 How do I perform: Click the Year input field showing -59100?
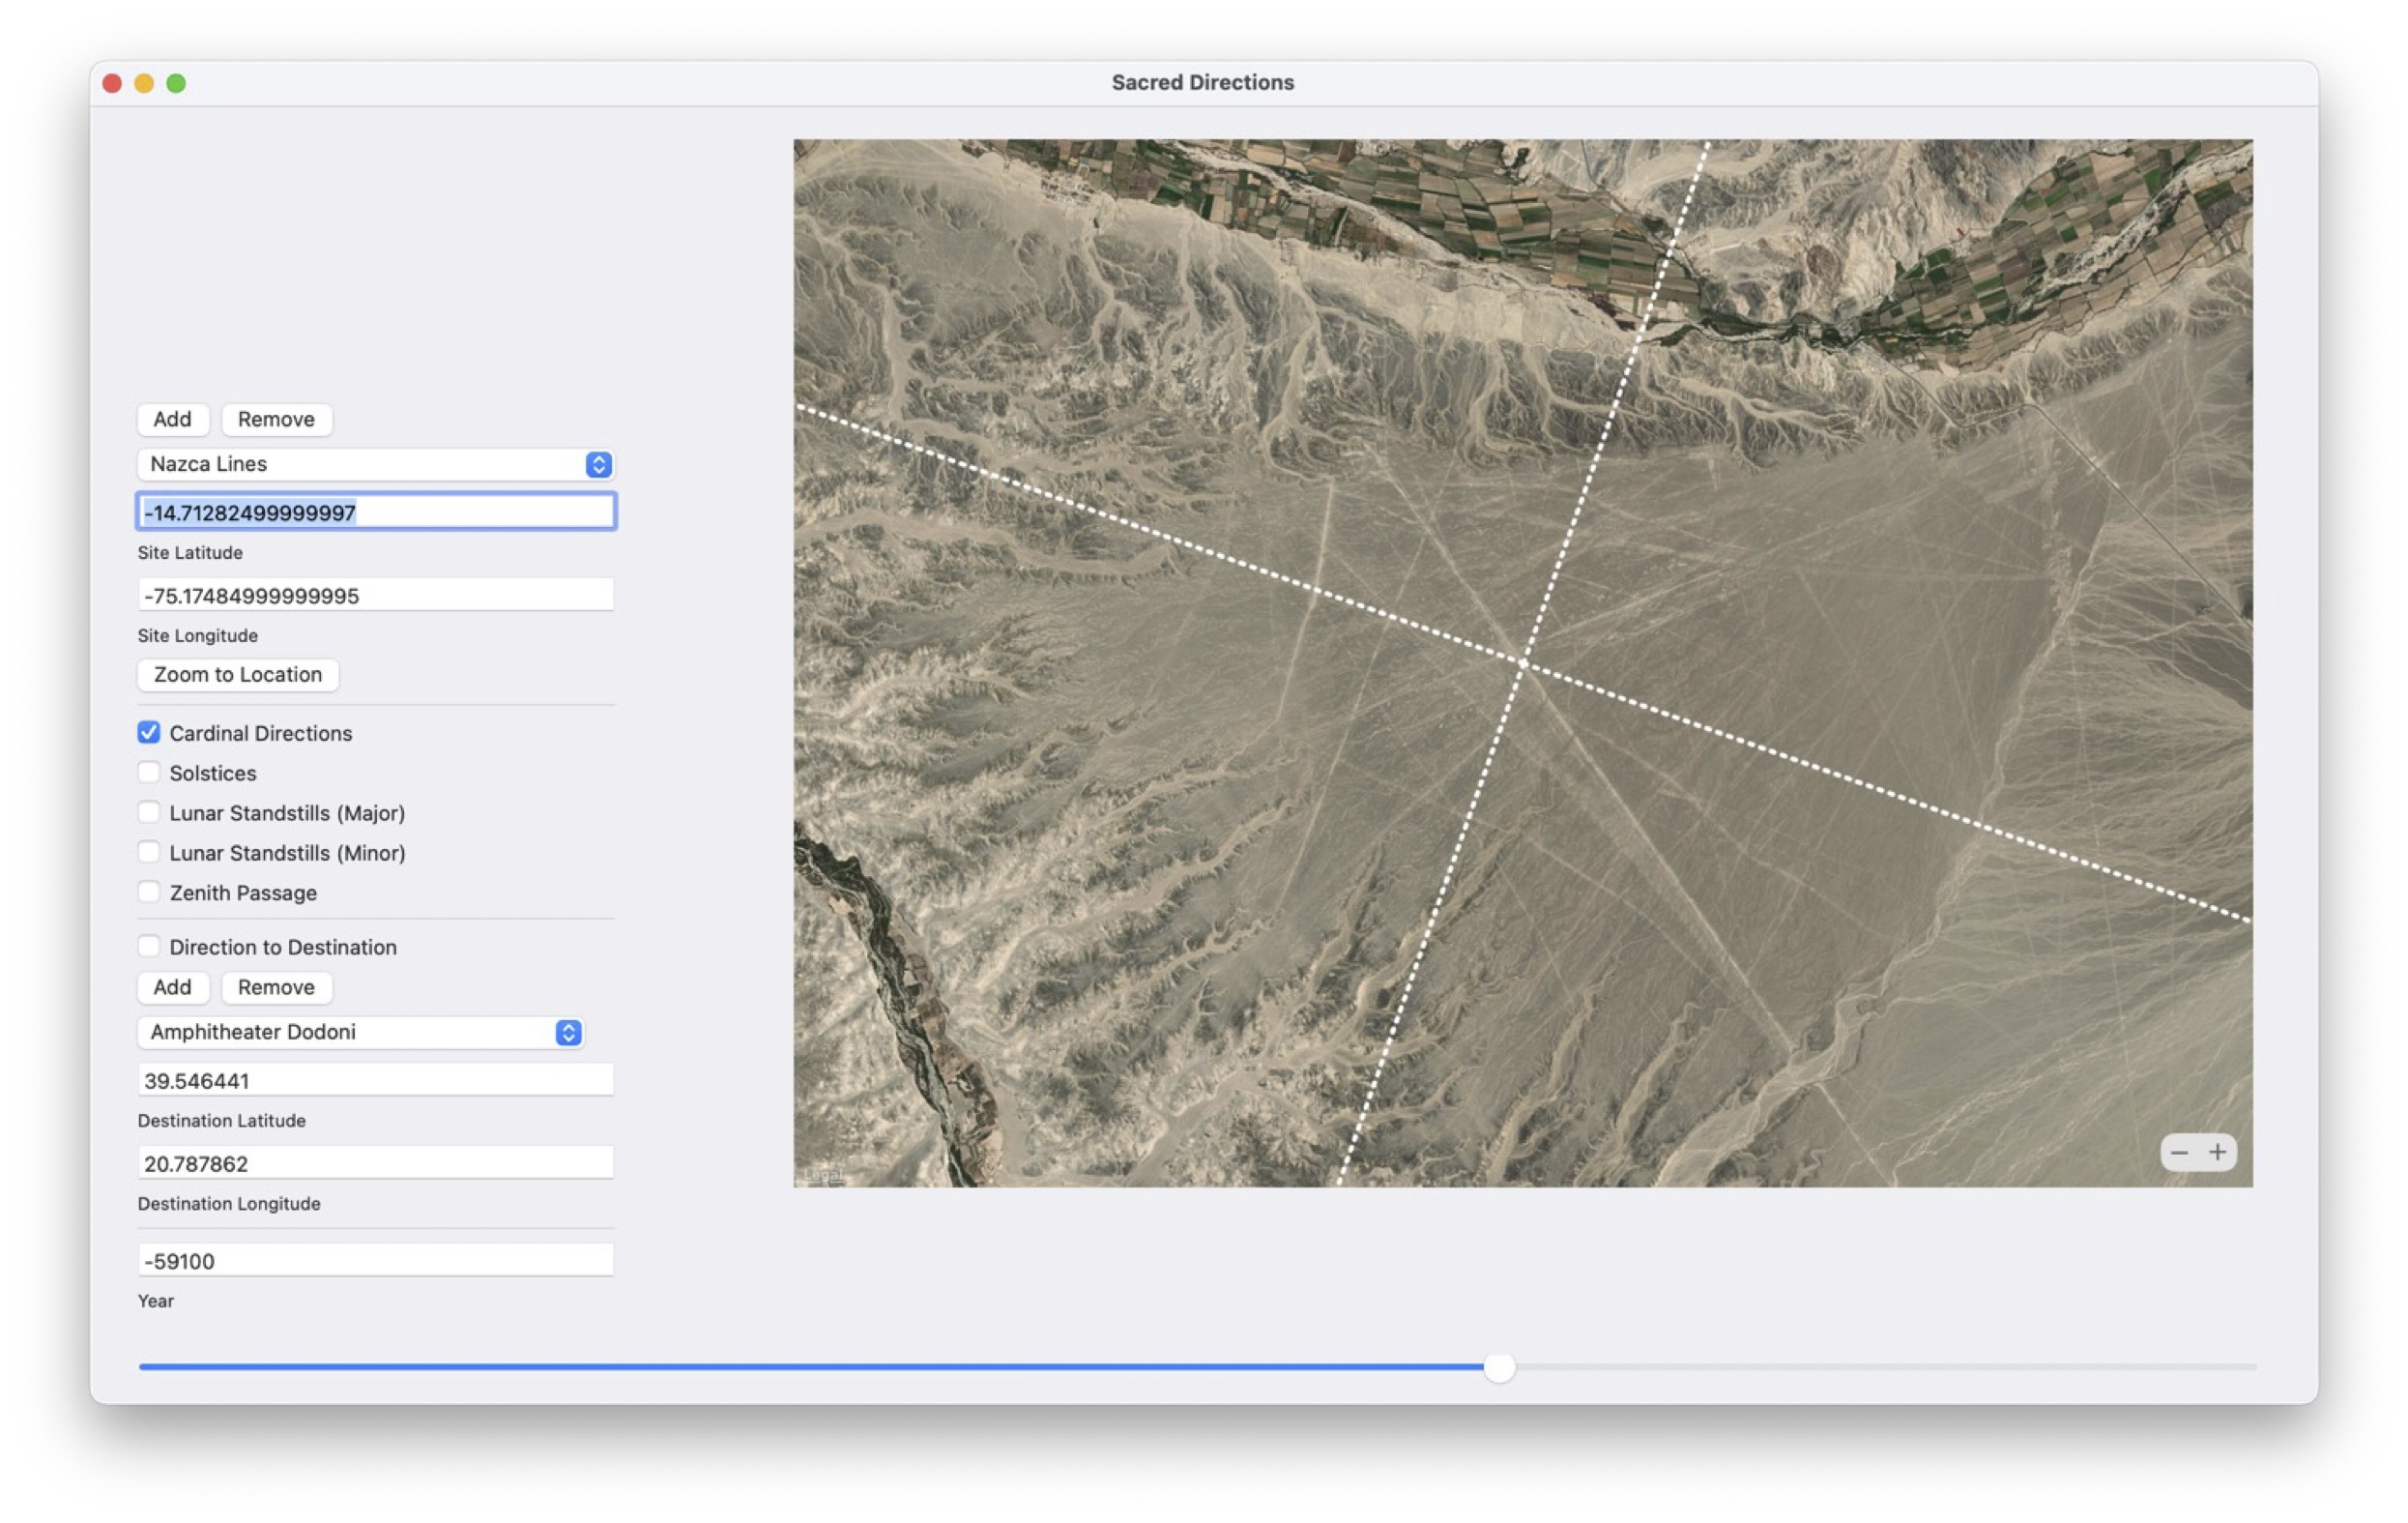pyautogui.click(x=375, y=1261)
